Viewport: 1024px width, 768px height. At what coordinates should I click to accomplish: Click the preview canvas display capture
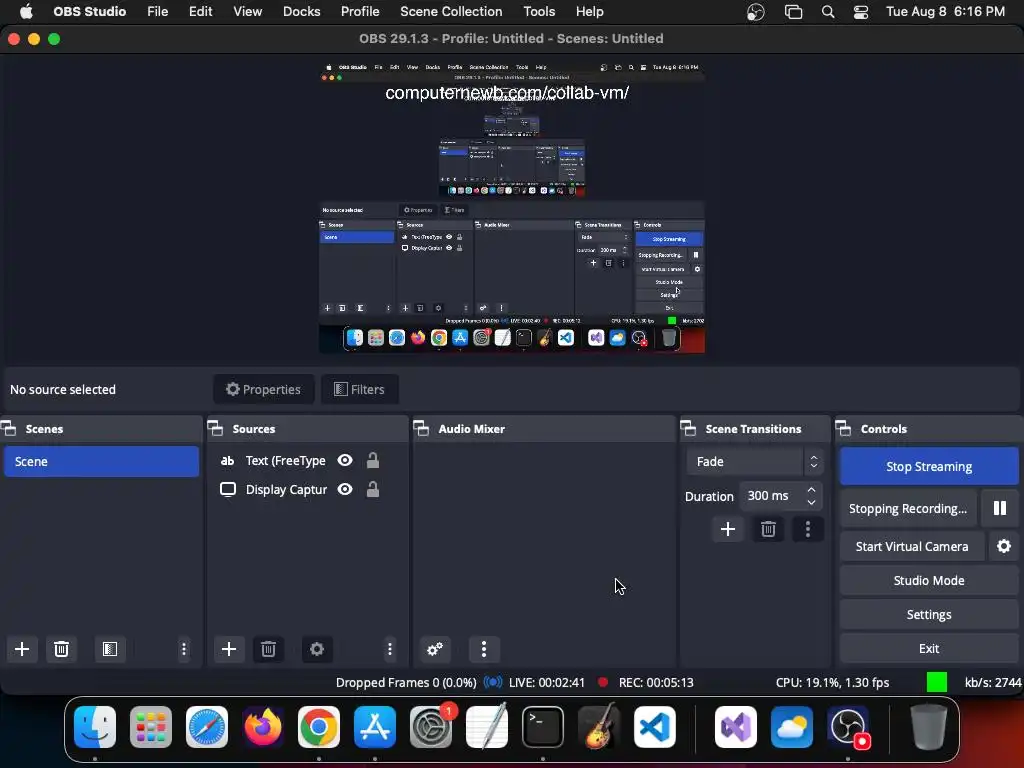click(512, 208)
